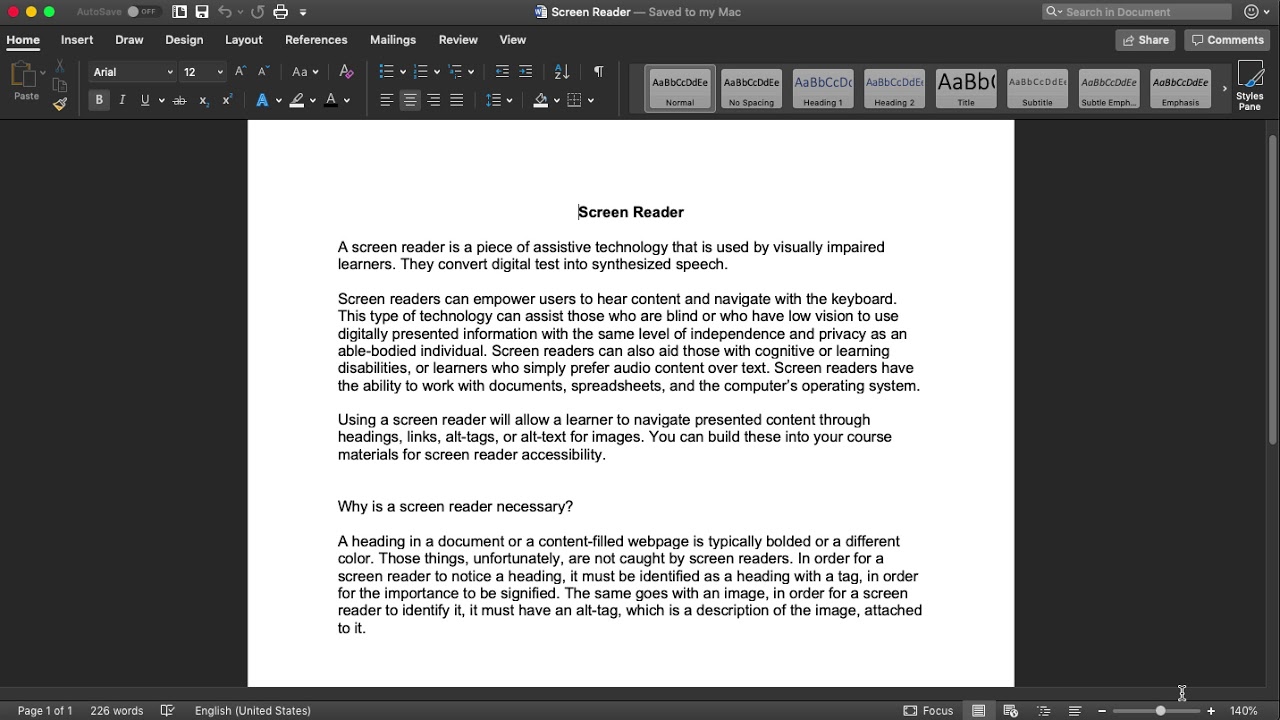Open the template browser icon beside Save
The image size is (1280, 720).
click(179, 12)
